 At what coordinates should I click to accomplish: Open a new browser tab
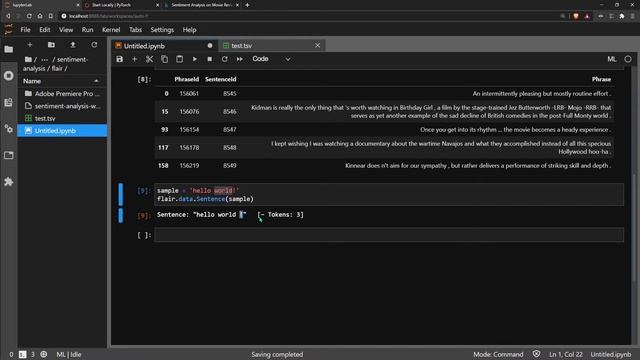point(247,5)
